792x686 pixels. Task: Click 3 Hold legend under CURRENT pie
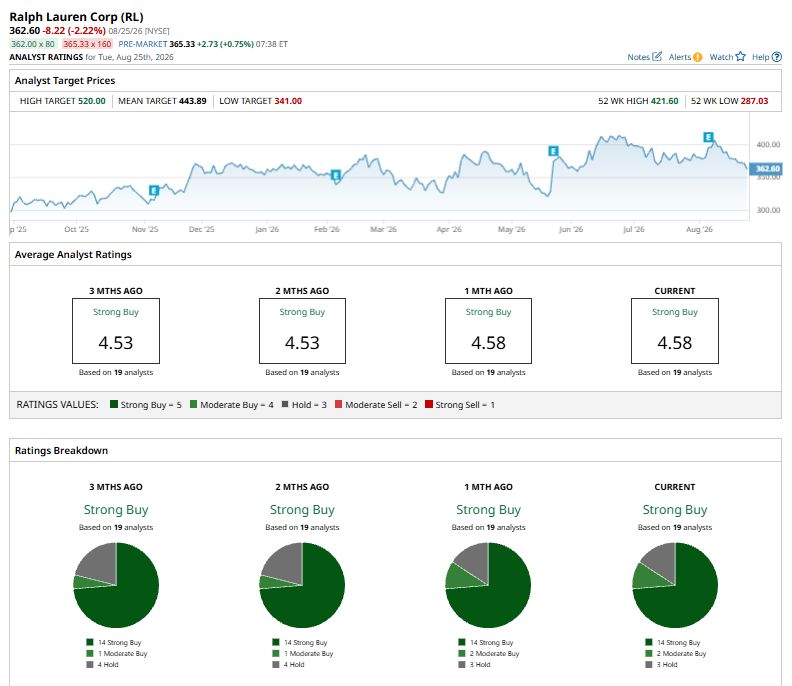pyautogui.click(x=662, y=665)
